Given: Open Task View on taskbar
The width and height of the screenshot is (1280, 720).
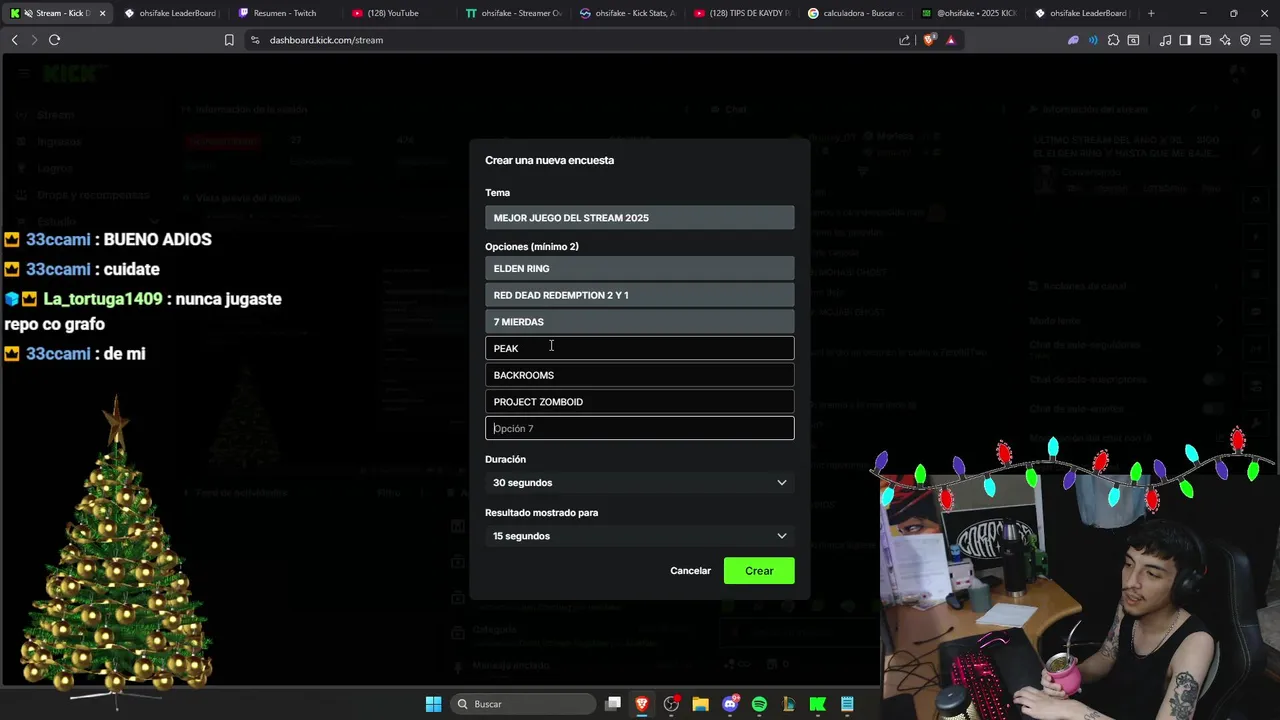Looking at the screenshot, I should pos(613,704).
